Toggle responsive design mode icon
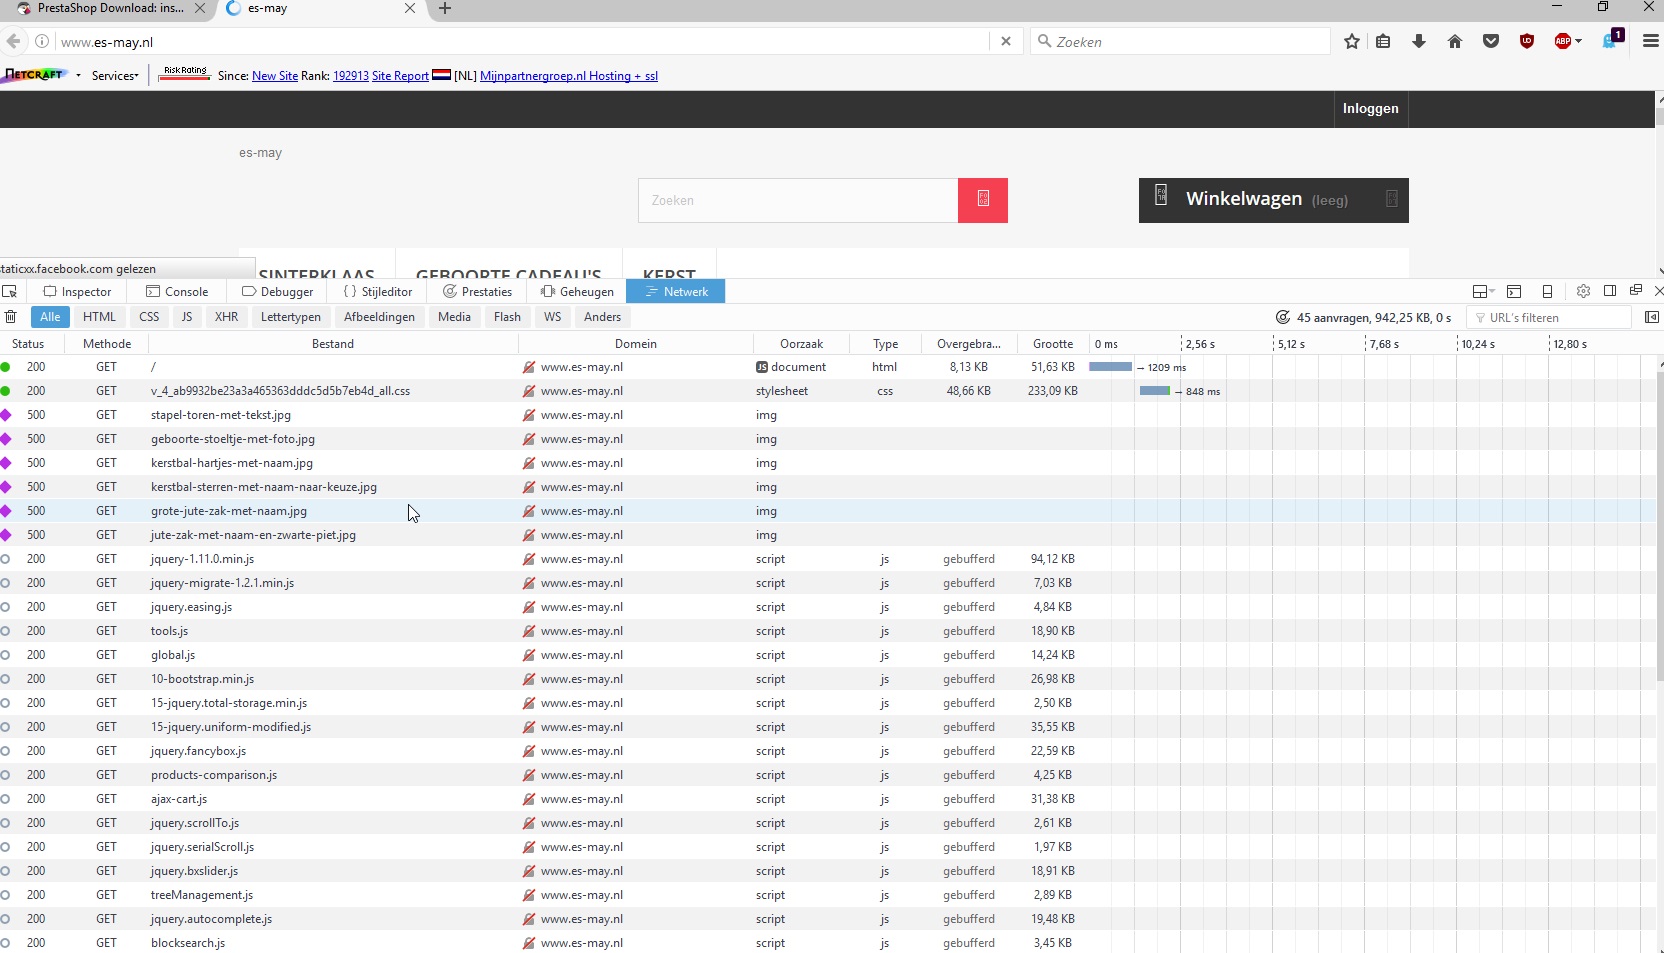 [1547, 292]
